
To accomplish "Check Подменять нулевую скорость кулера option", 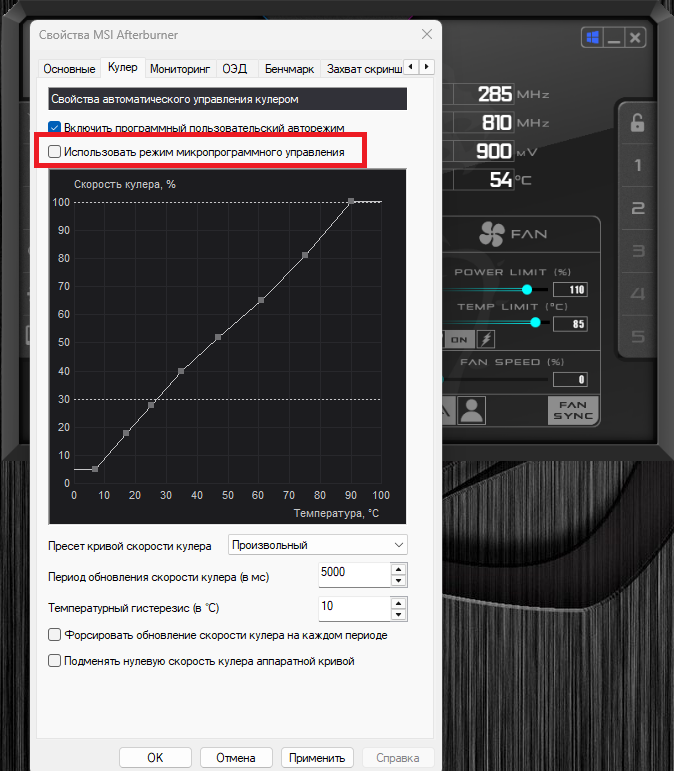I will click(55, 660).
